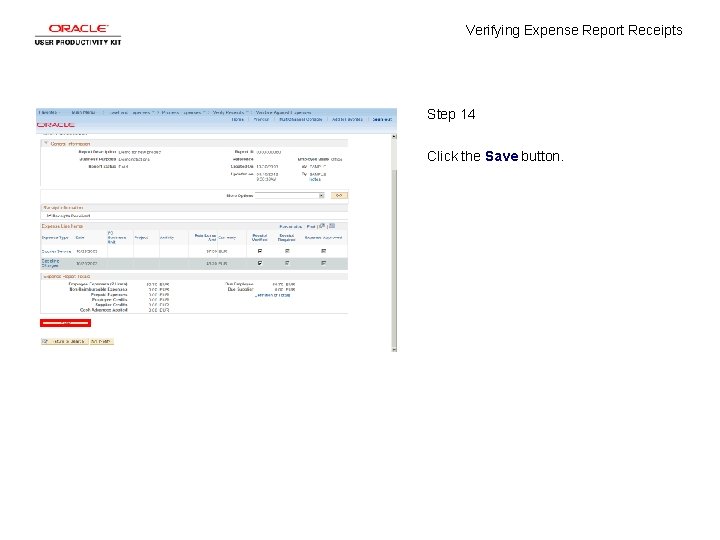
Task: Toggle the All Receipts Received checkbox
Action: (48, 215)
